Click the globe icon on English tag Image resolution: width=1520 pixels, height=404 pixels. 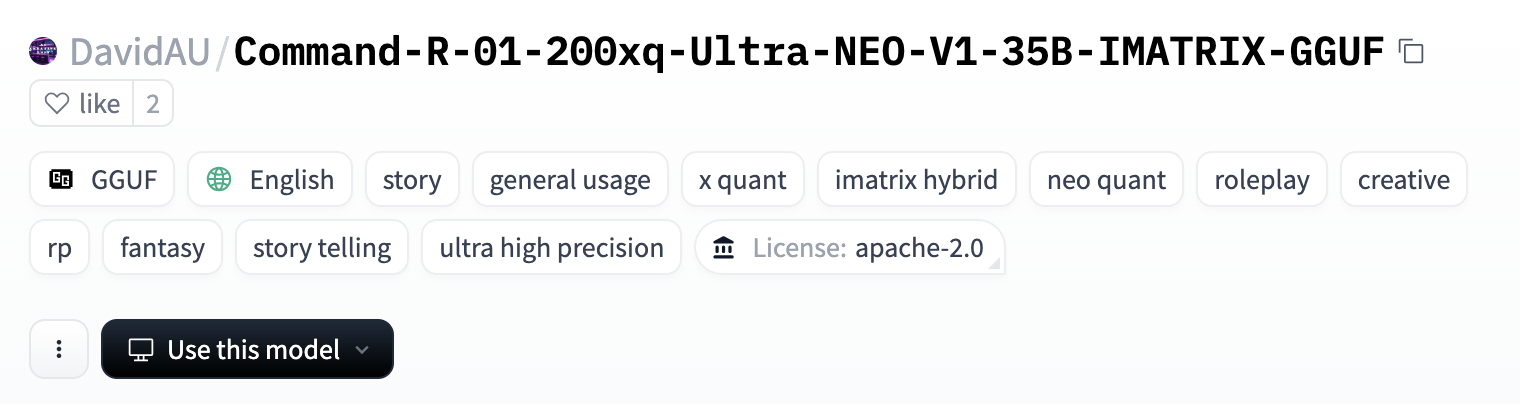pos(219,180)
